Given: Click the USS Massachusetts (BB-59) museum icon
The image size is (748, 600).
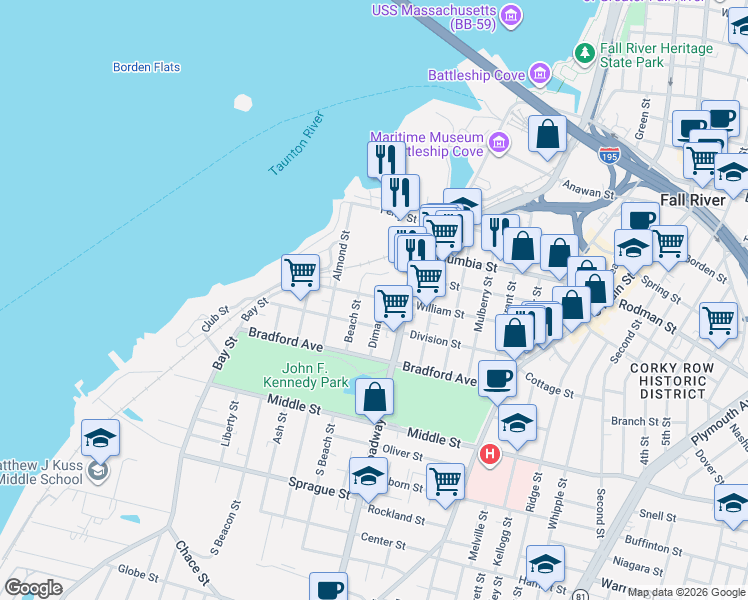Looking at the screenshot, I should [x=511, y=17].
